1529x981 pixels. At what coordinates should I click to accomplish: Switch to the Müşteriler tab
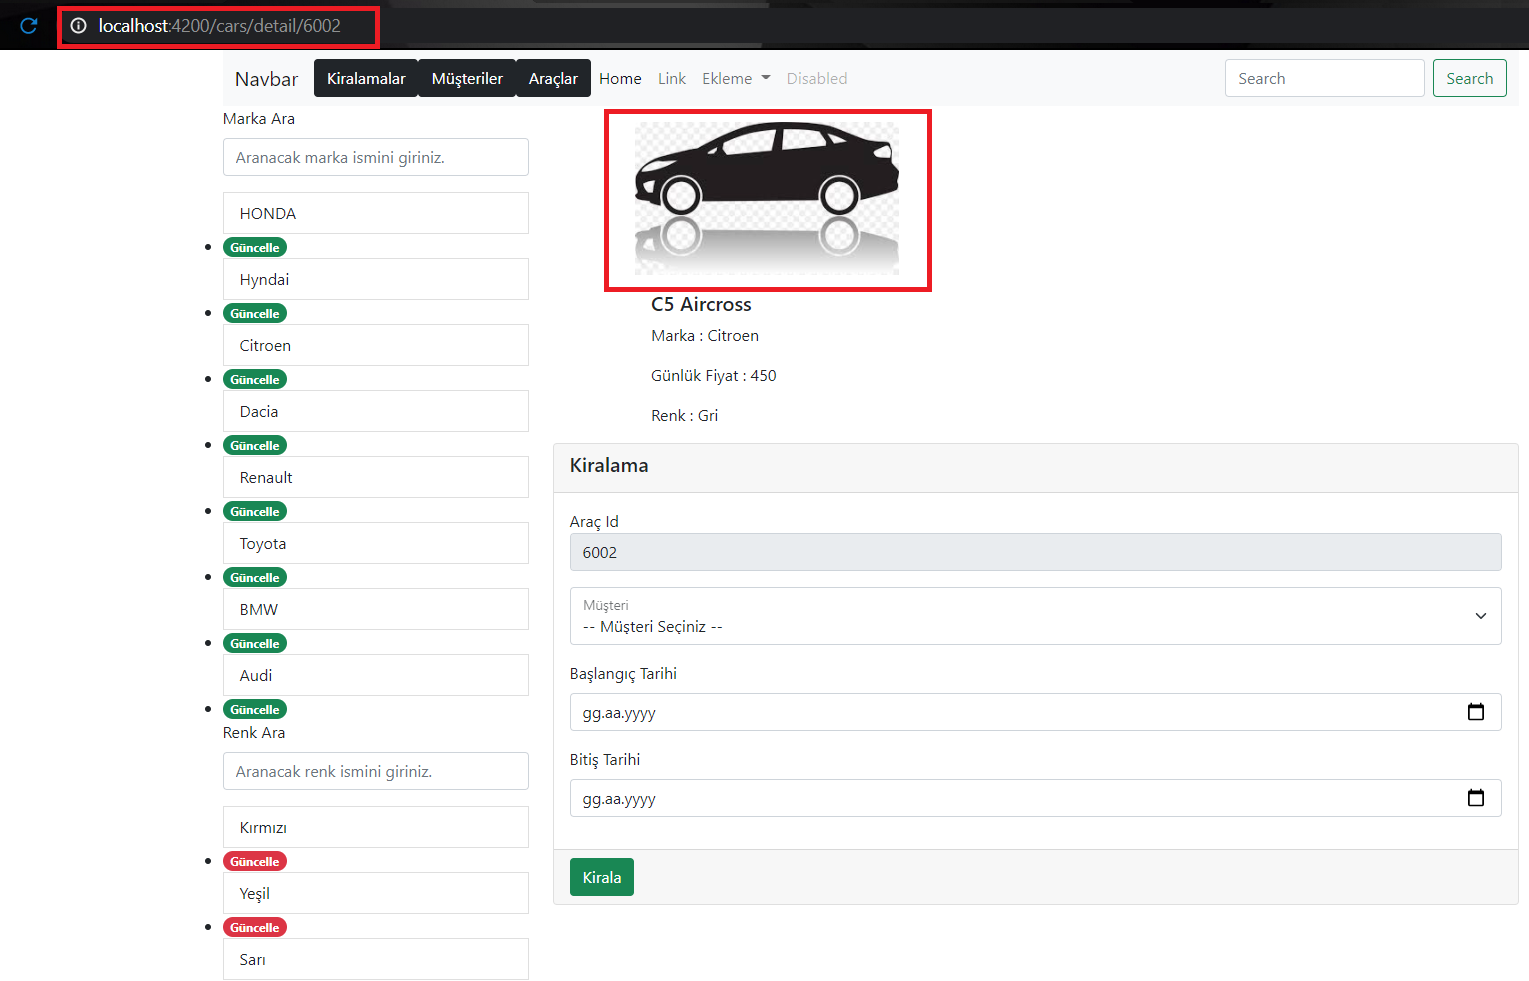tap(466, 78)
